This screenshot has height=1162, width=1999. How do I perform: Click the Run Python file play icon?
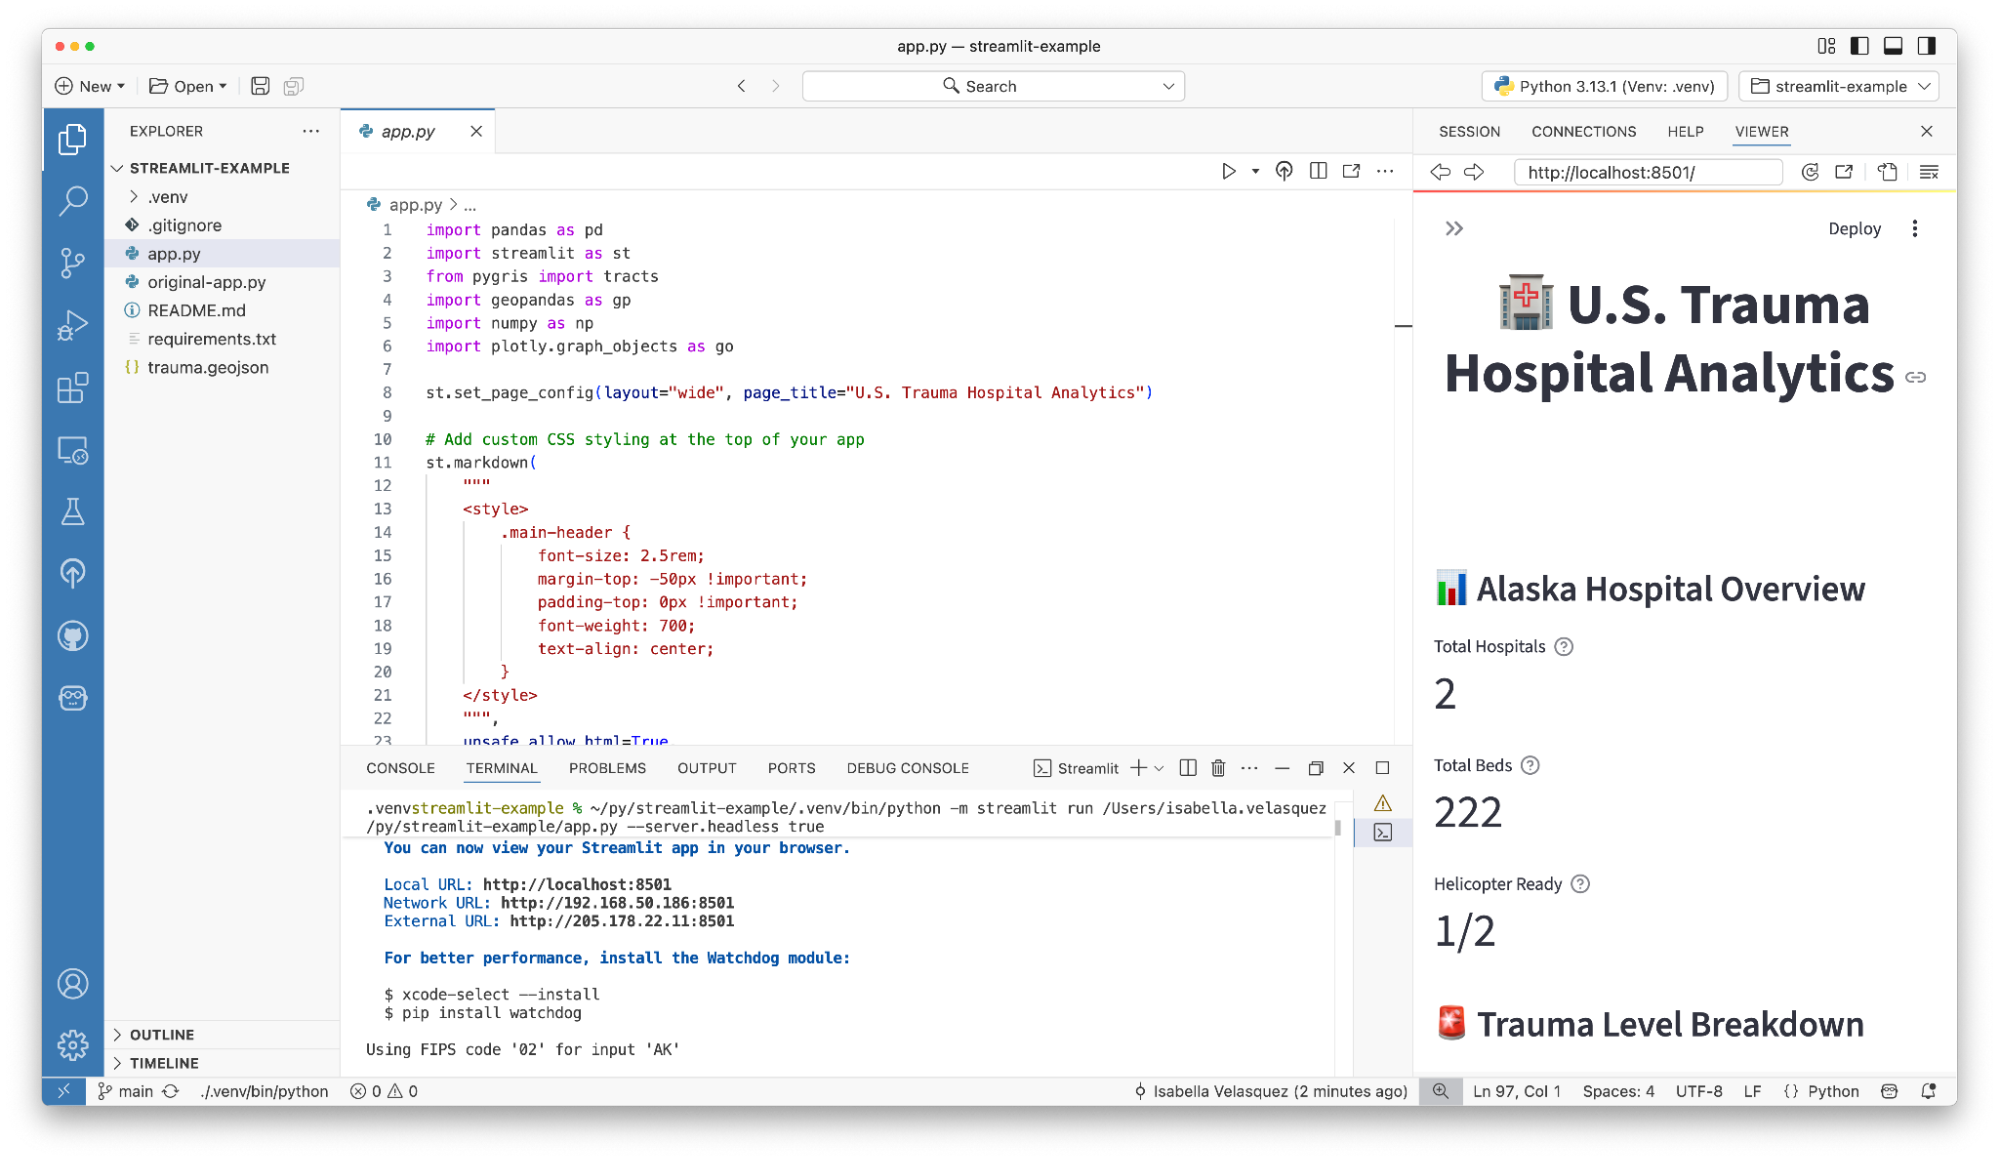[x=1228, y=171]
